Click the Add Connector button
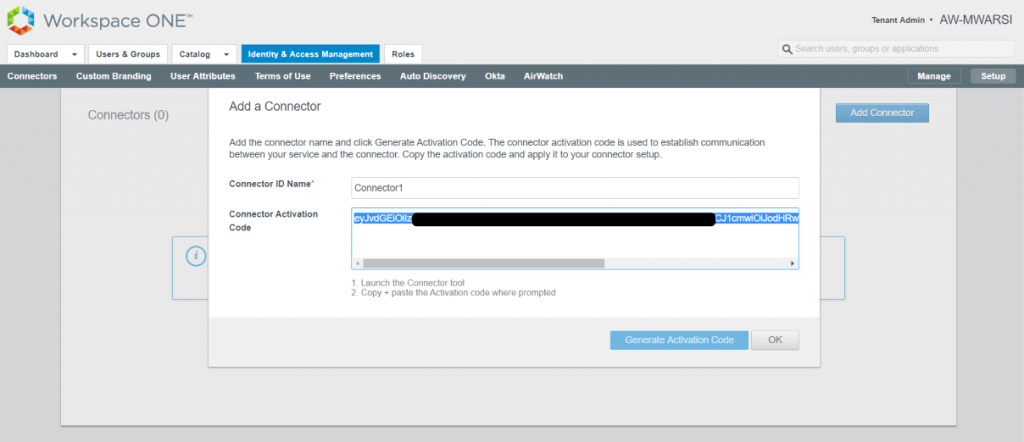Viewport: 1024px width, 442px height. 882,113
